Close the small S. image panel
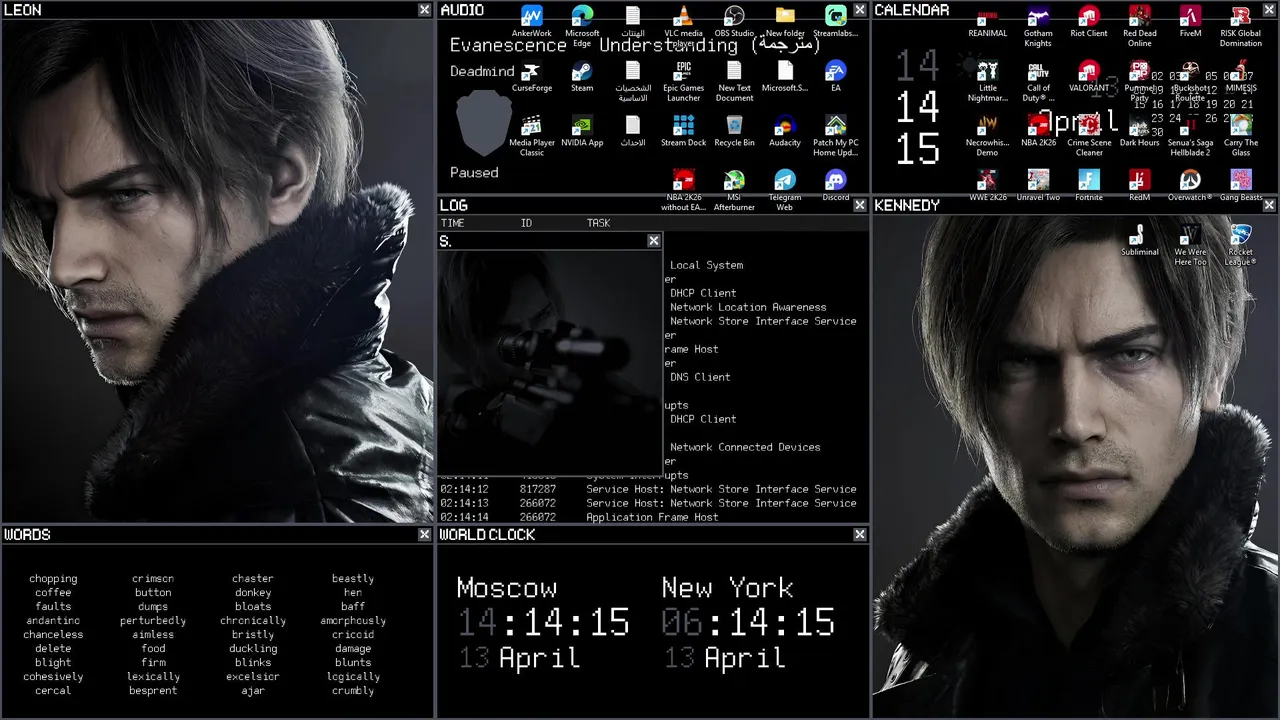This screenshot has height=720, width=1280. 654,241
